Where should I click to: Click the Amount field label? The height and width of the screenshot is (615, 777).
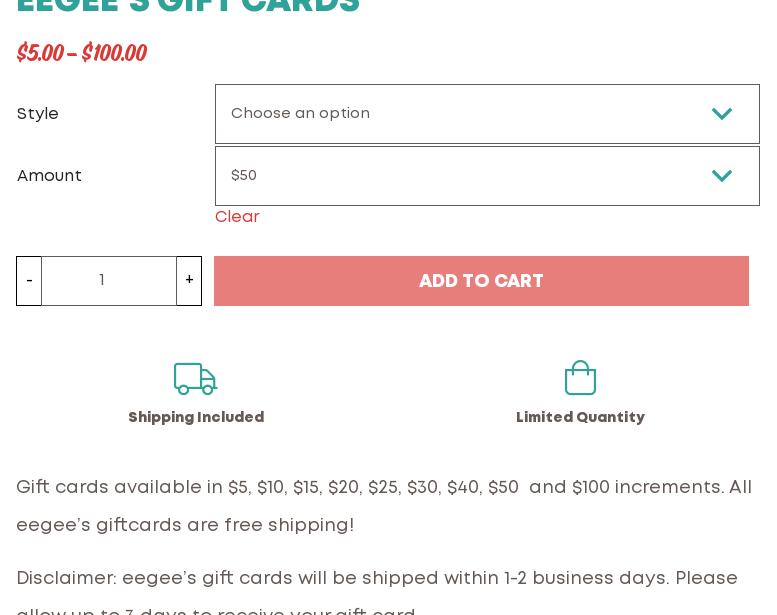(x=50, y=176)
